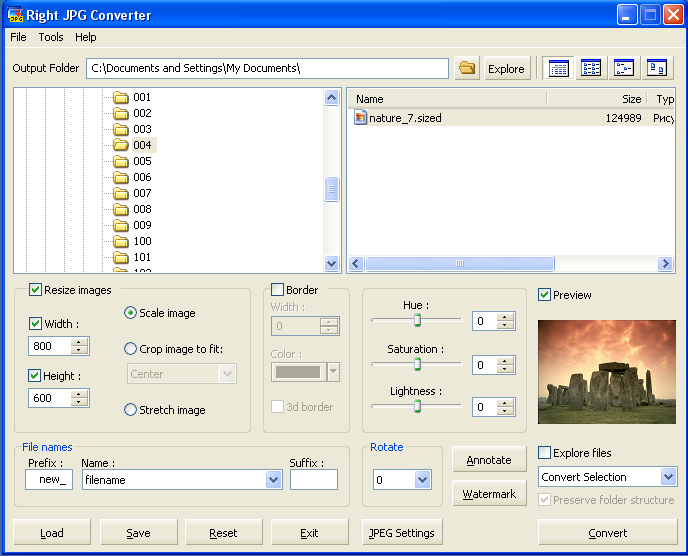Select the Stretch image radio option
The width and height of the screenshot is (688, 556).
click(x=130, y=410)
